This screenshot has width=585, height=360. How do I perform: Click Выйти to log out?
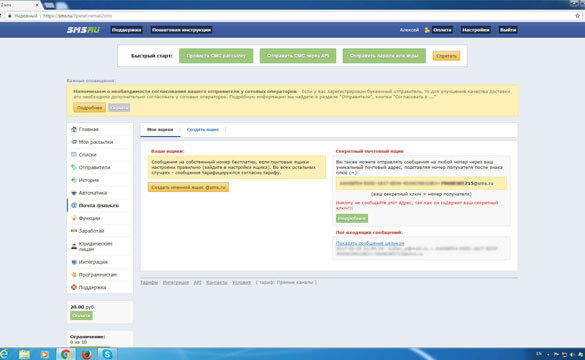(x=508, y=30)
